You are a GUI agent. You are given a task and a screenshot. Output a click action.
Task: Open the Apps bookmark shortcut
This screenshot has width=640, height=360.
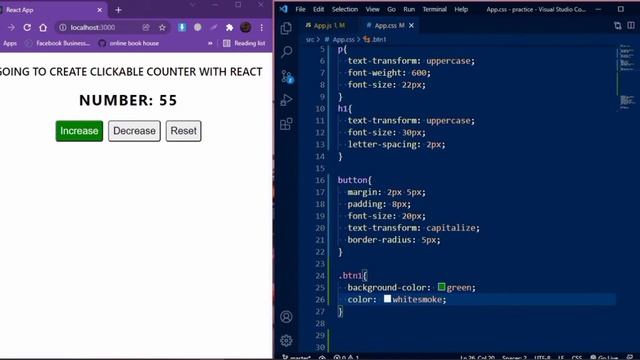9,43
